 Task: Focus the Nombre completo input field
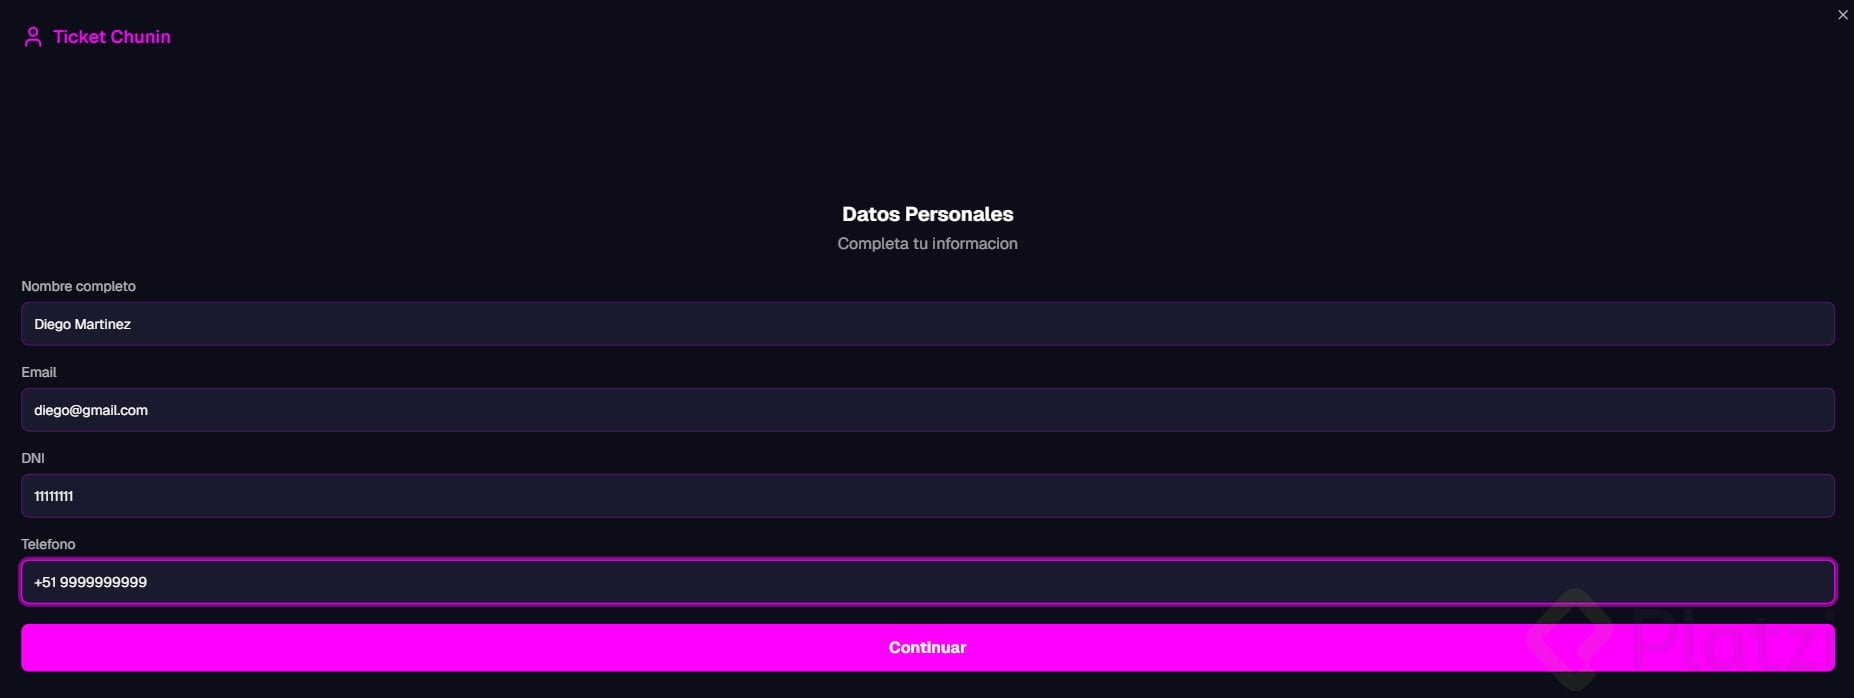pyautogui.click(x=927, y=324)
